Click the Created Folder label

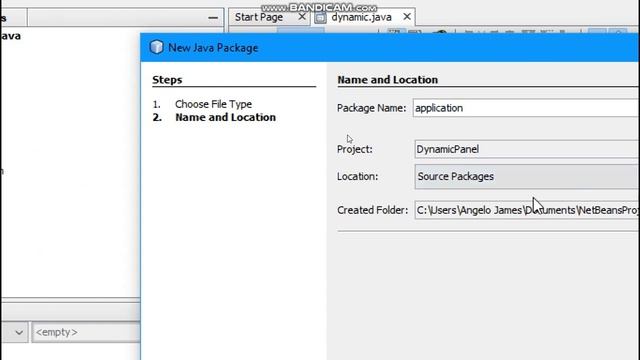[x=372, y=210]
